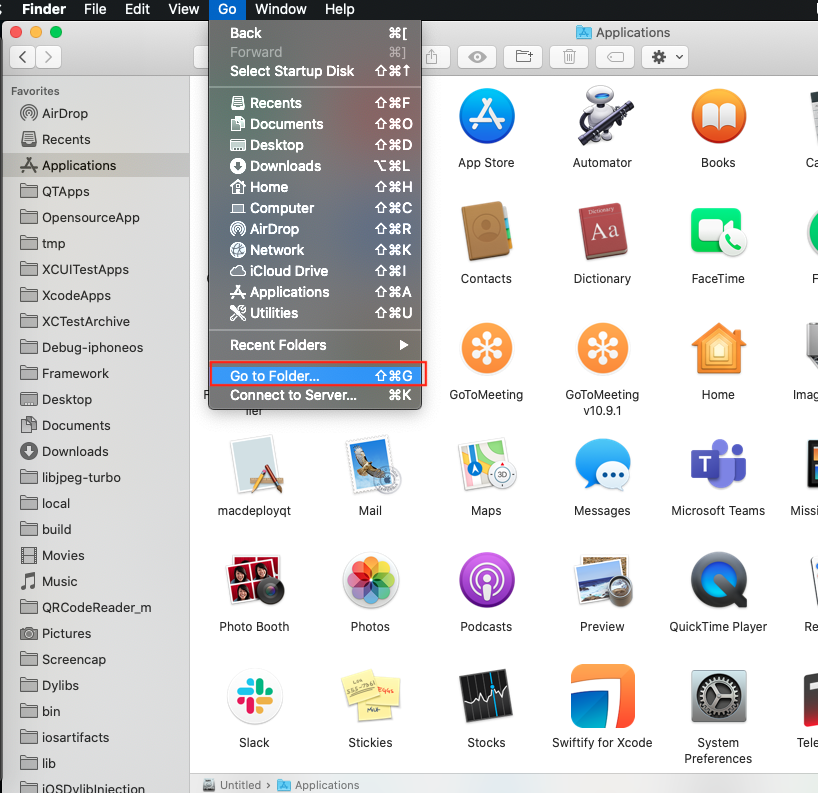Viewport: 818px width, 793px height.
Task: Select QTApps folder in sidebar
Action: point(95,191)
